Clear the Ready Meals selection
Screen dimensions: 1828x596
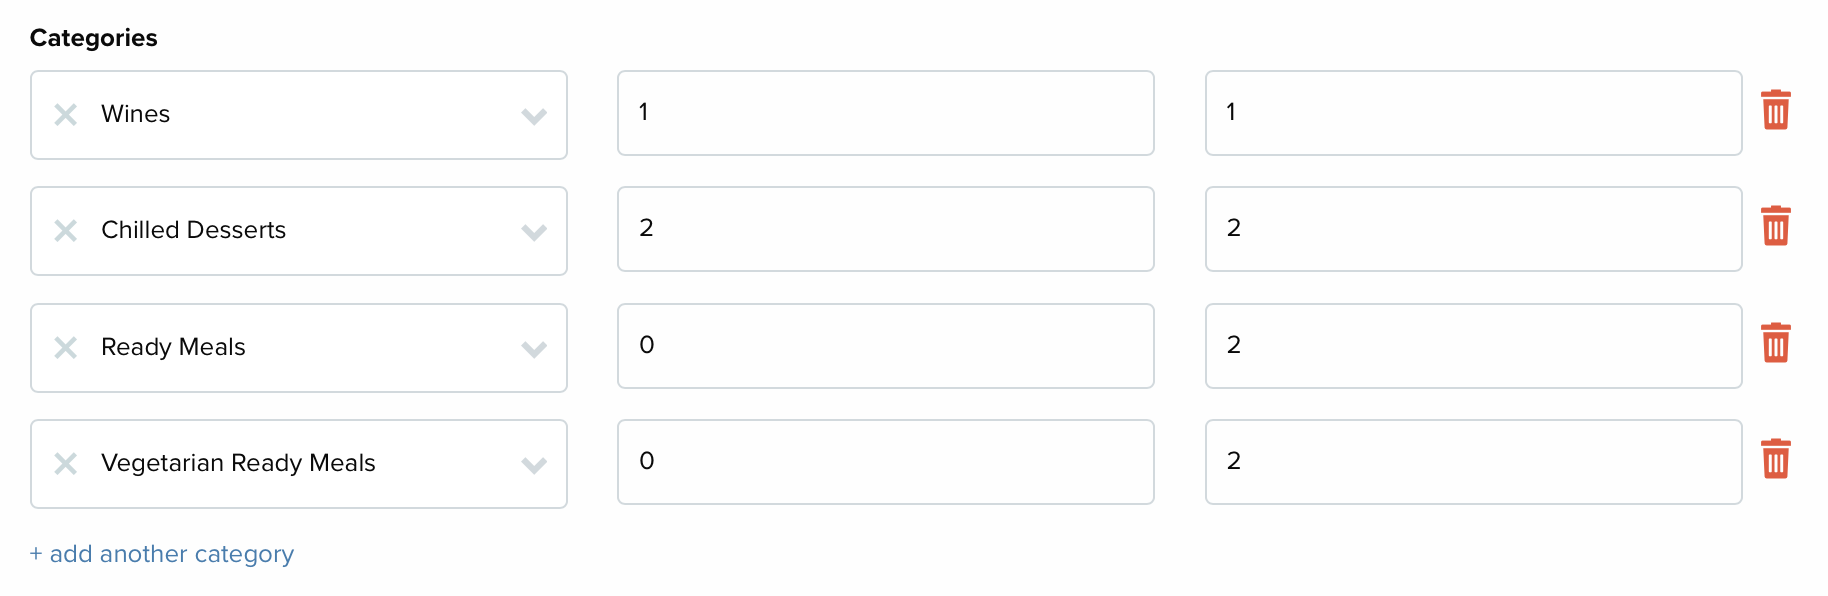pos(66,348)
